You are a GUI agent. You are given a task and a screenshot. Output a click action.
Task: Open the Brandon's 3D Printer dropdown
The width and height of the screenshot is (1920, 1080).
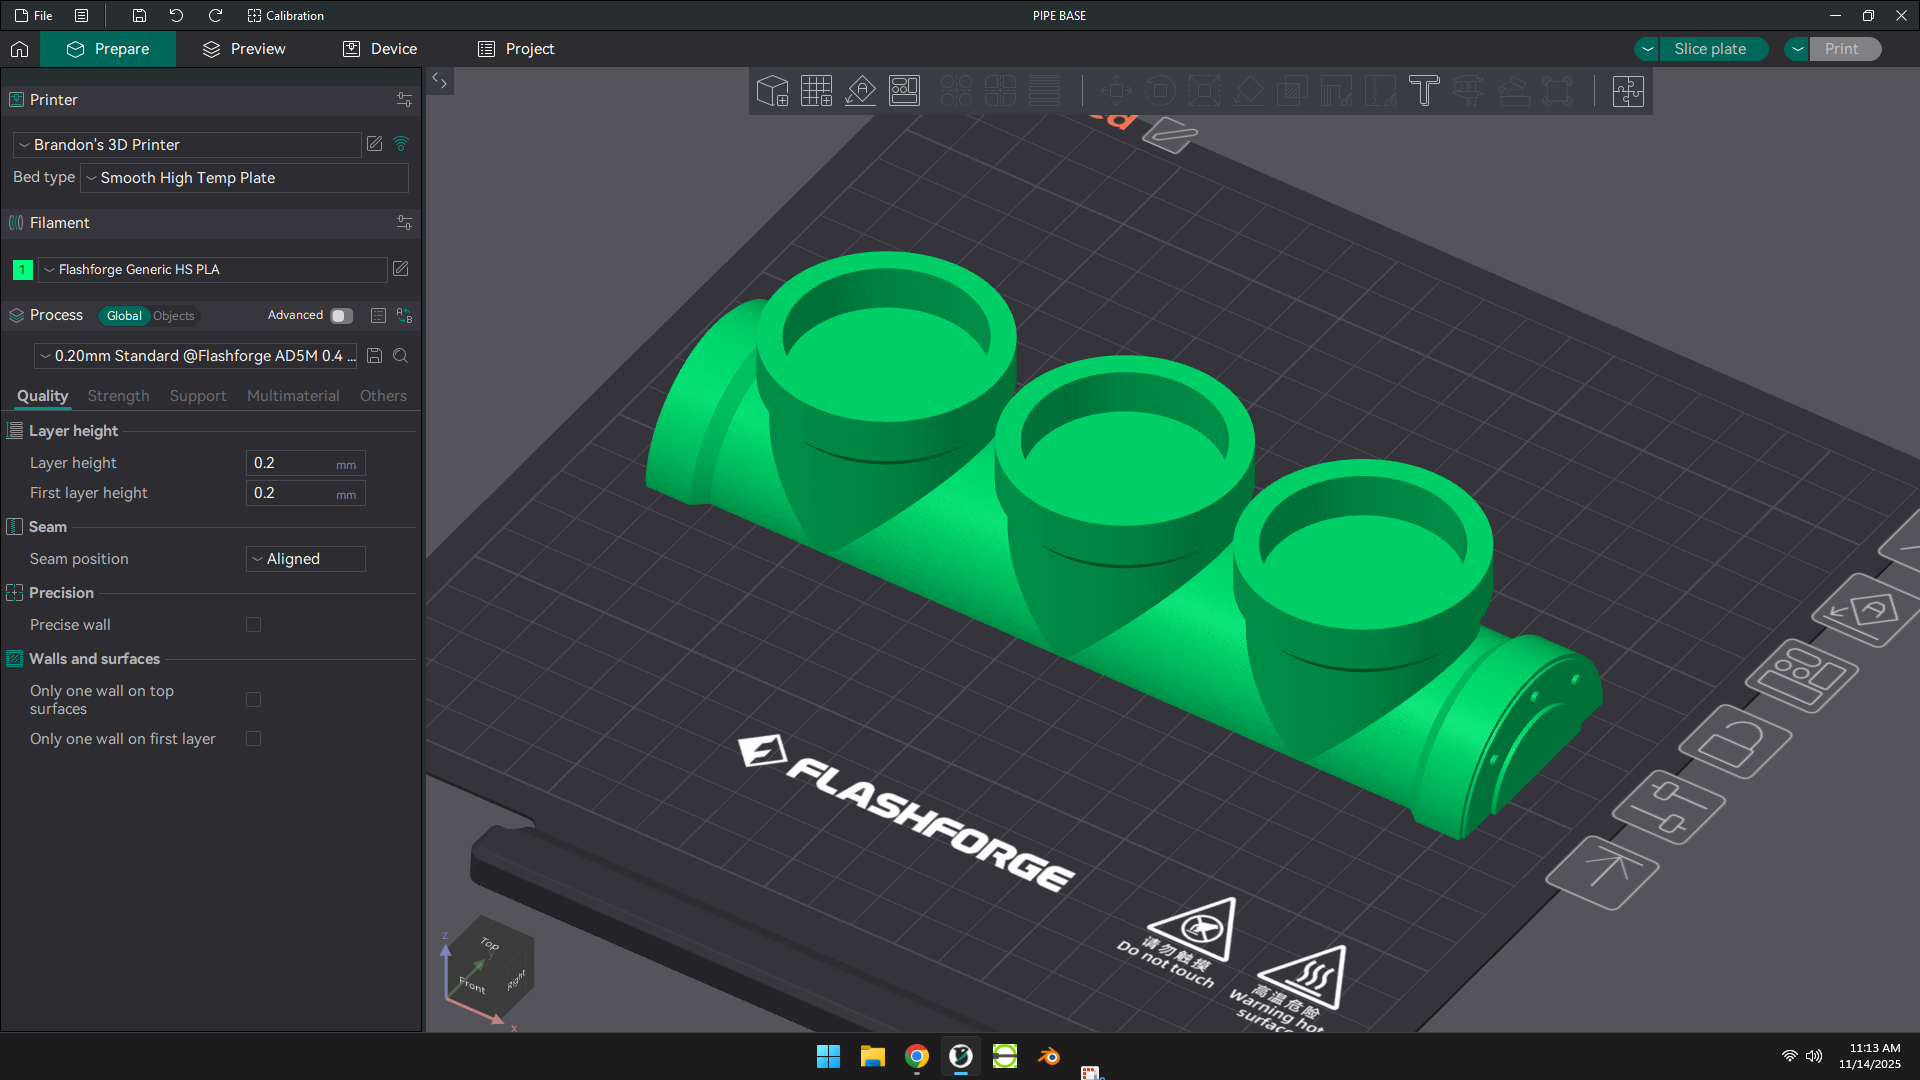pyautogui.click(x=187, y=145)
